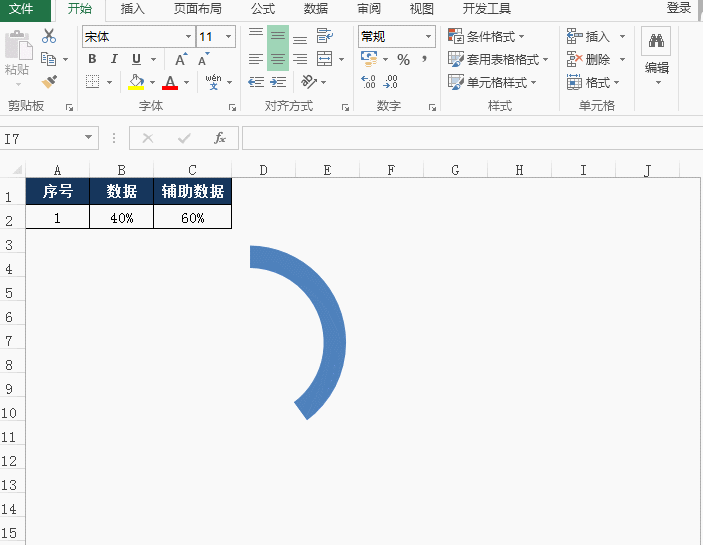Apply percent style with the % icon
The image size is (703, 545).
pos(404,60)
